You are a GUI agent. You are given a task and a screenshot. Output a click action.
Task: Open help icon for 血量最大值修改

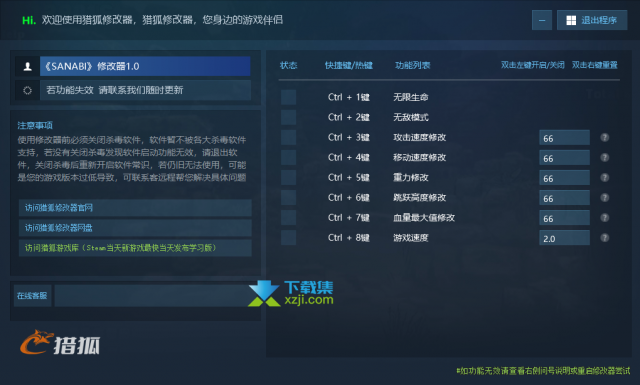click(x=604, y=218)
